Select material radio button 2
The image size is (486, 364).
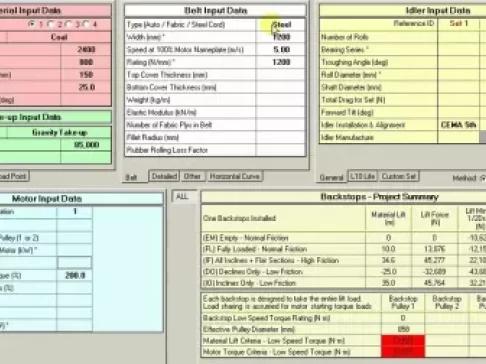[51, 24]
